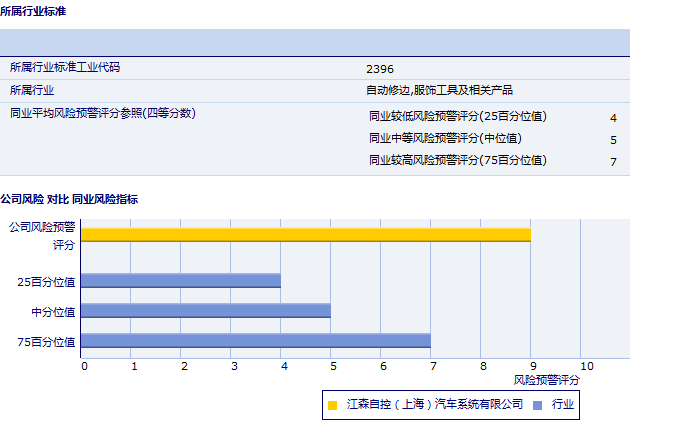Click the 行业 legend label
Viewport: 698px width, 426px height.
563,404
